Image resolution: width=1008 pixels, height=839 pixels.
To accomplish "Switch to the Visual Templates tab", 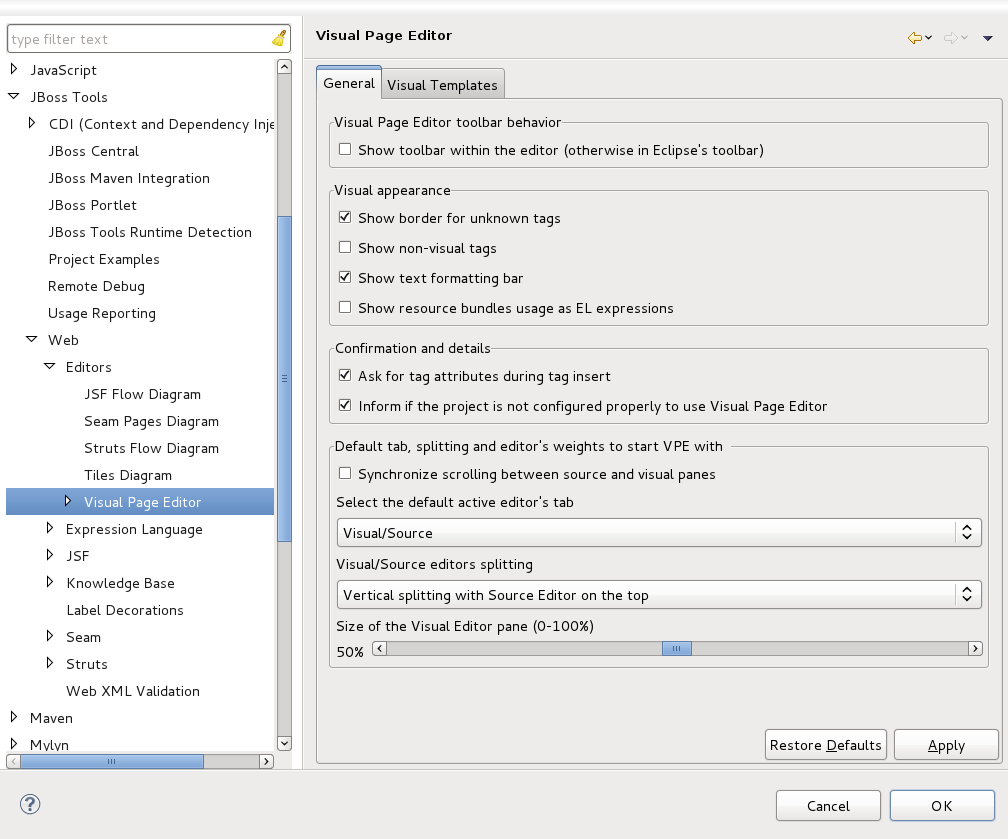I will 442,85.
